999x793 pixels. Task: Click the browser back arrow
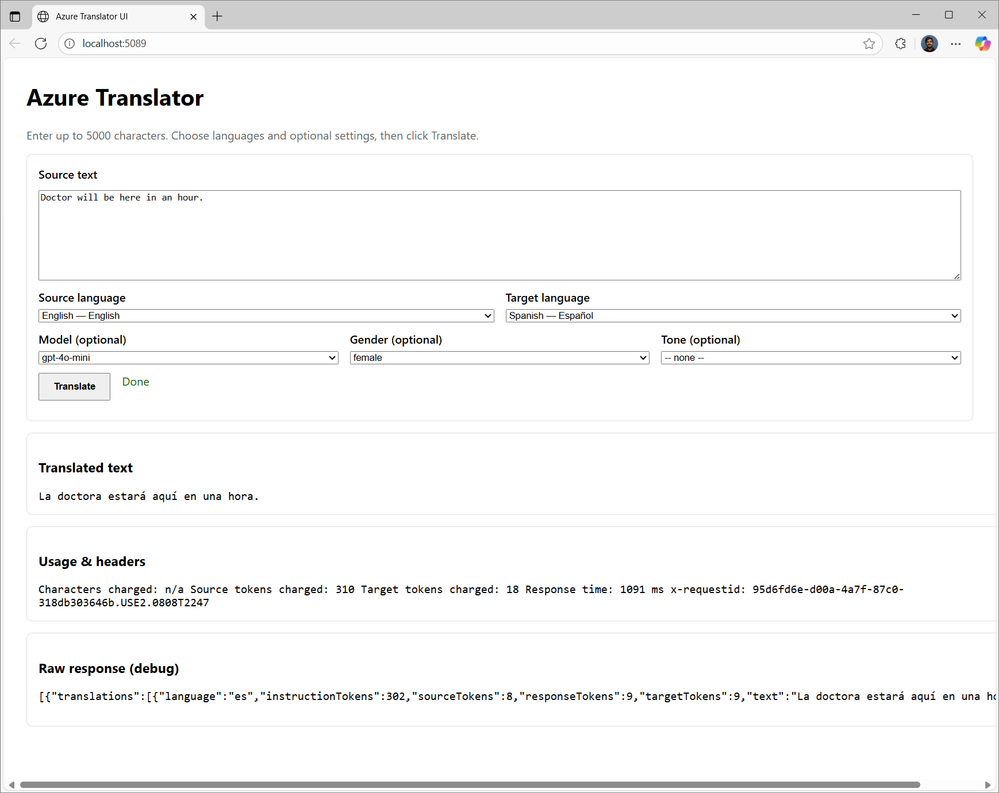coord(15,43)
